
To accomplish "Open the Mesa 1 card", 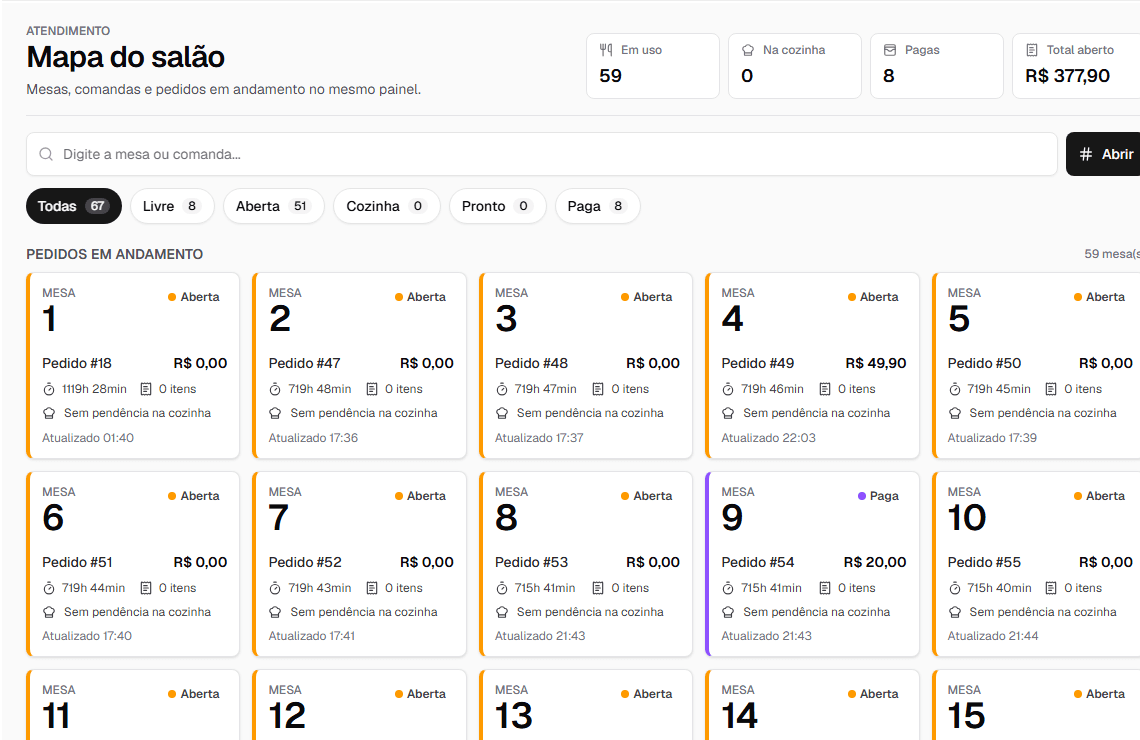I will [133, 366].
